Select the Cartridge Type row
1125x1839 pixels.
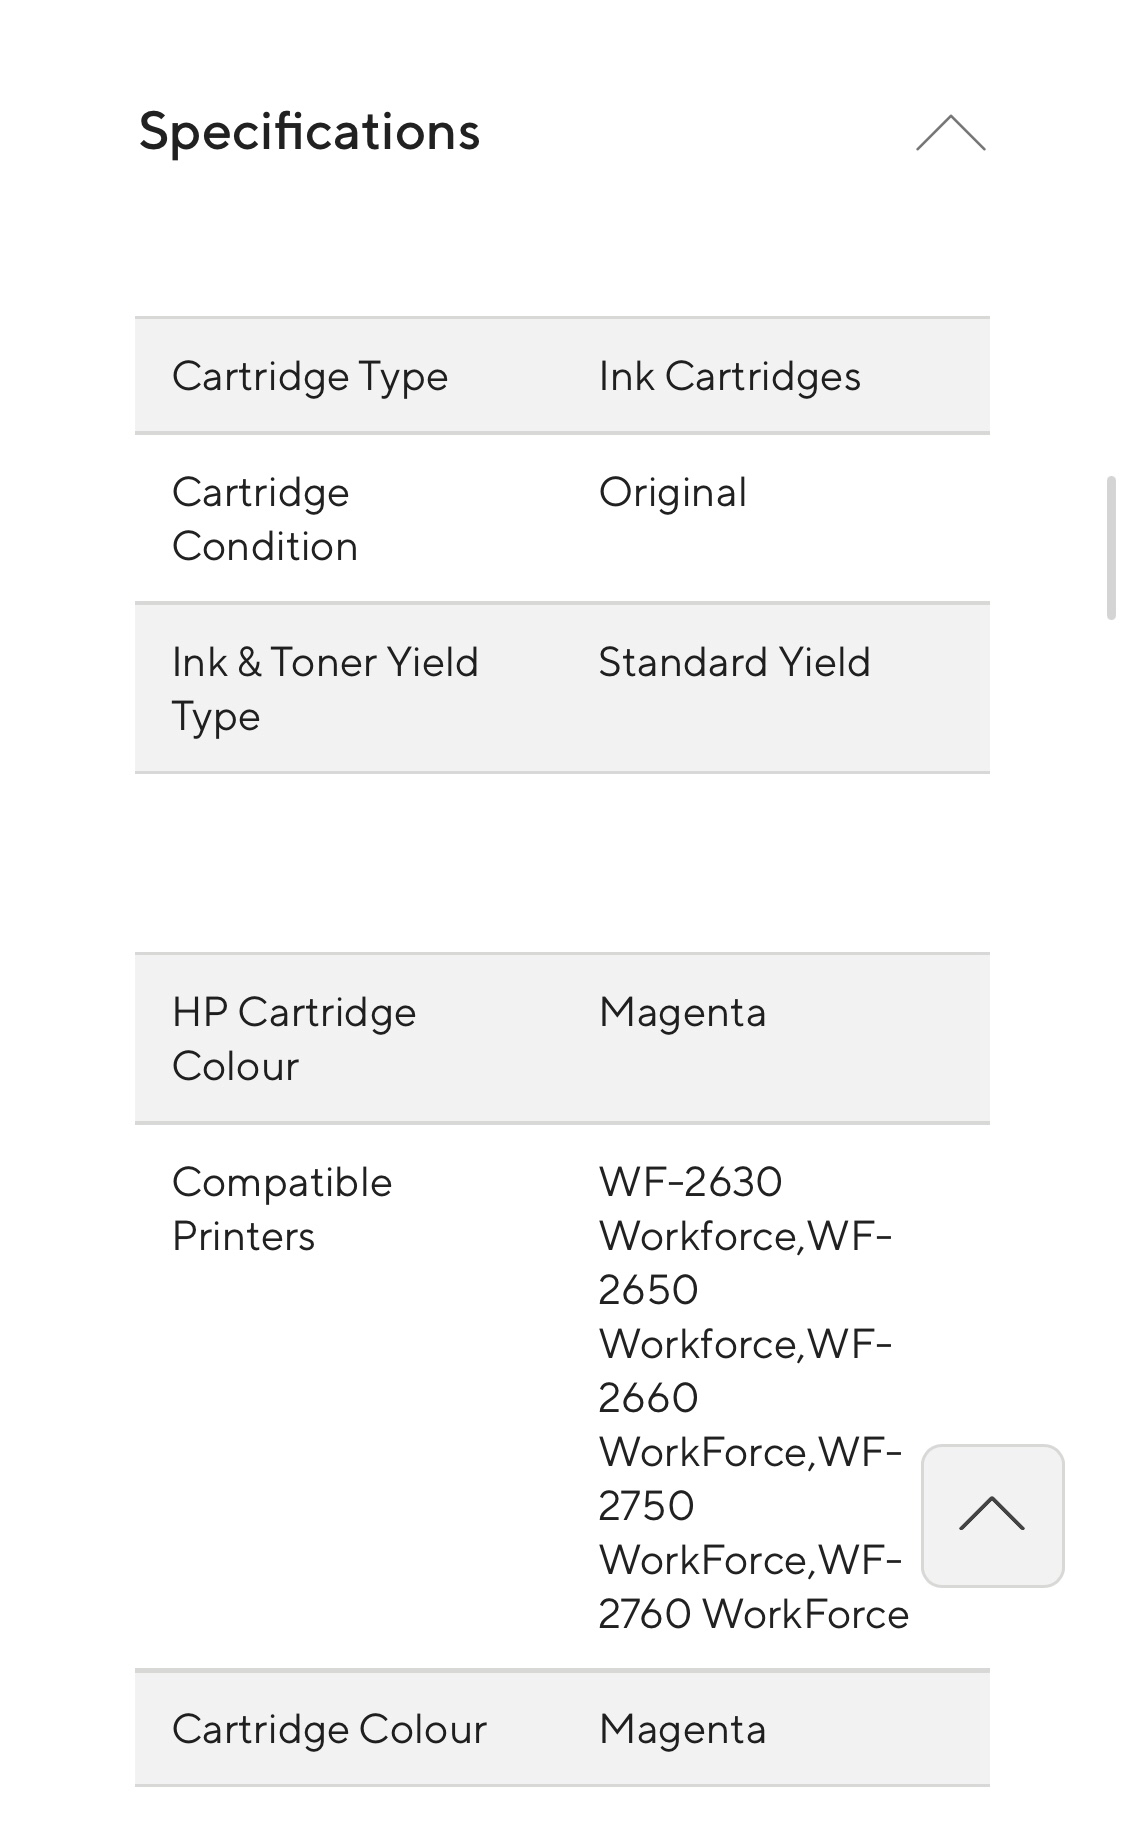point(562,375)
